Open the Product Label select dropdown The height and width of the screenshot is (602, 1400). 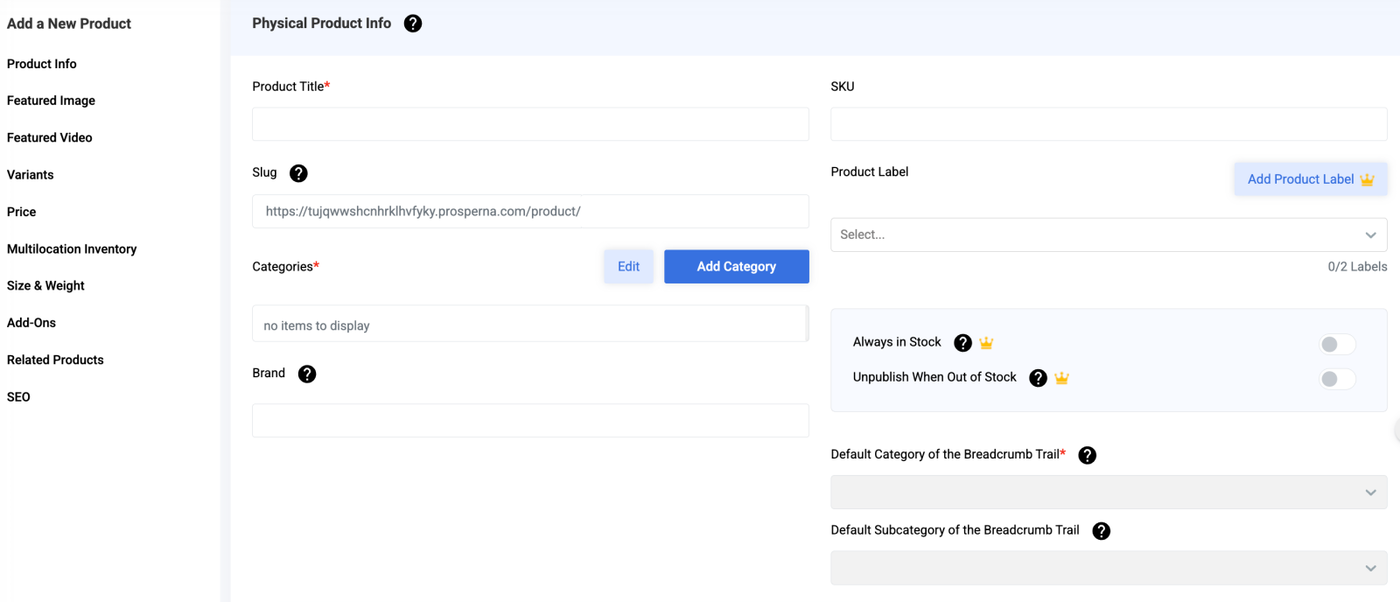[1108, 235]
